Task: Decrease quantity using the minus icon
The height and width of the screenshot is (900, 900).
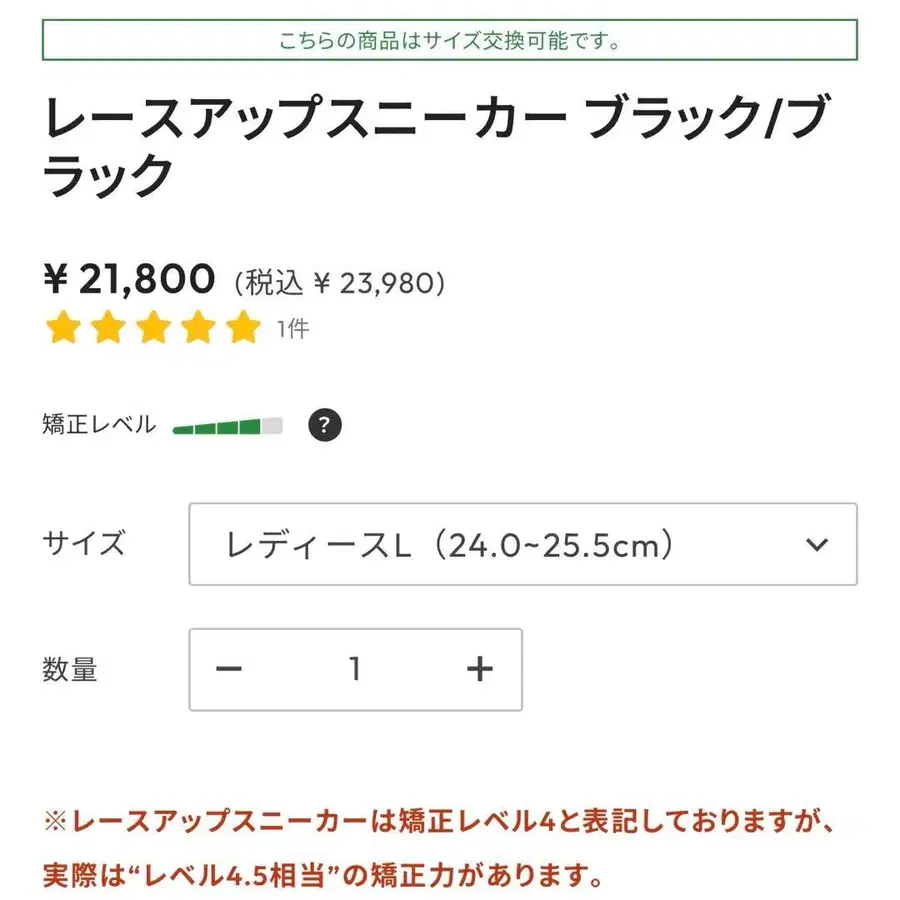Action: [231, 668]
